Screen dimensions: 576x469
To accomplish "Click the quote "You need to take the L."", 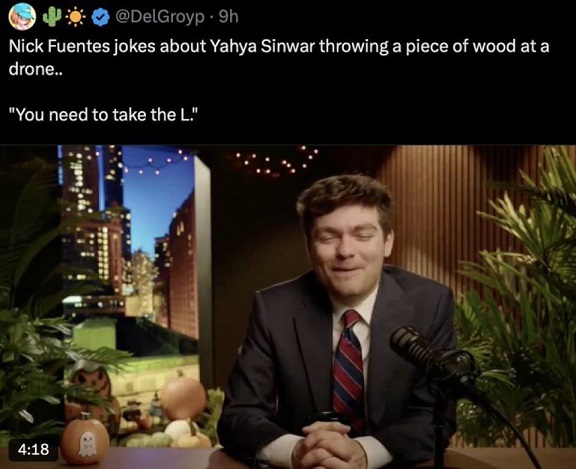I will 103,115.
